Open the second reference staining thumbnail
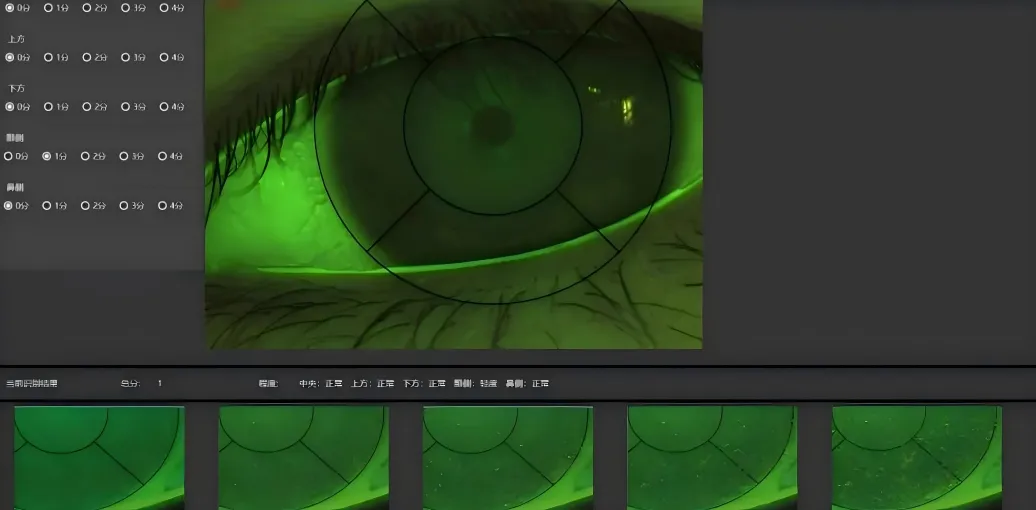Viewport: 1036px width, 510px height. tap(303, 457)
